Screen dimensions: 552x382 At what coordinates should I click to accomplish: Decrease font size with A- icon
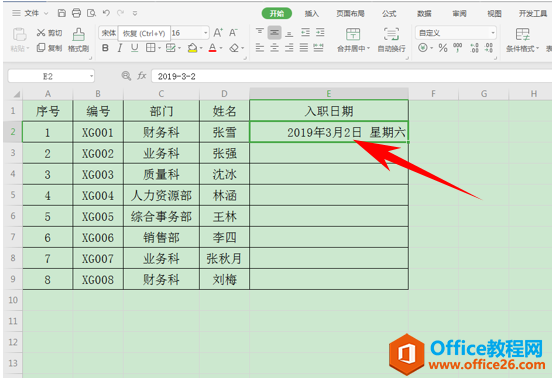pyautogui.click(x=233, y=33)
